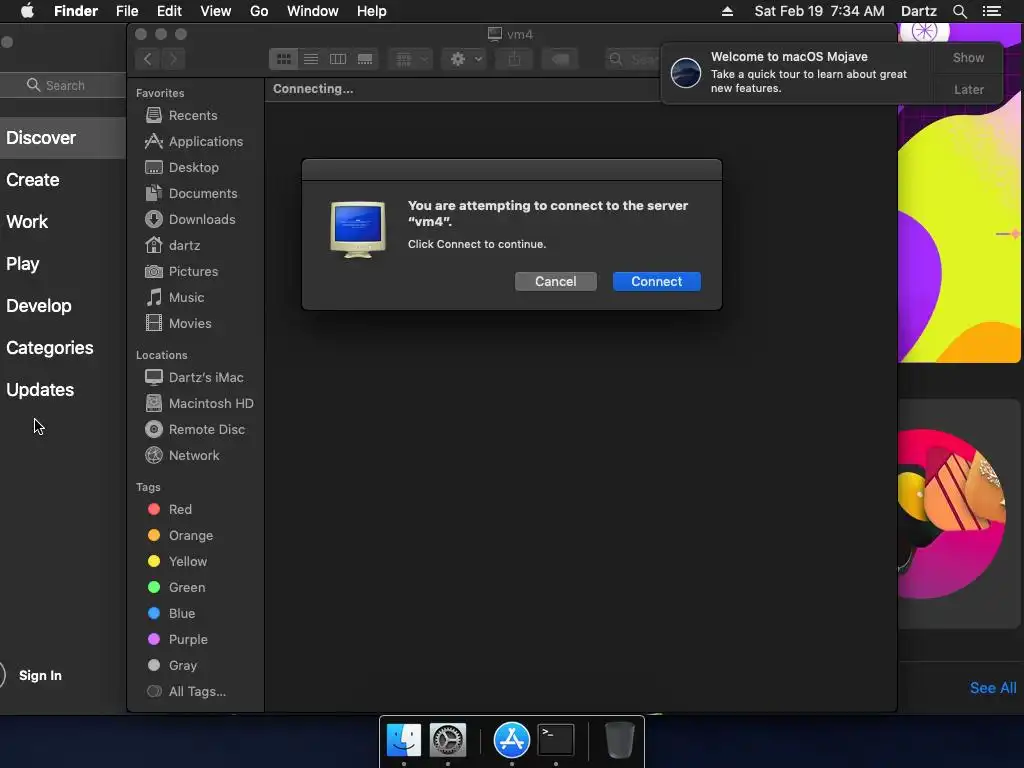Select Discover in App Store sidebar
This screenshot has height=768, width=1024.
(63, 138)
